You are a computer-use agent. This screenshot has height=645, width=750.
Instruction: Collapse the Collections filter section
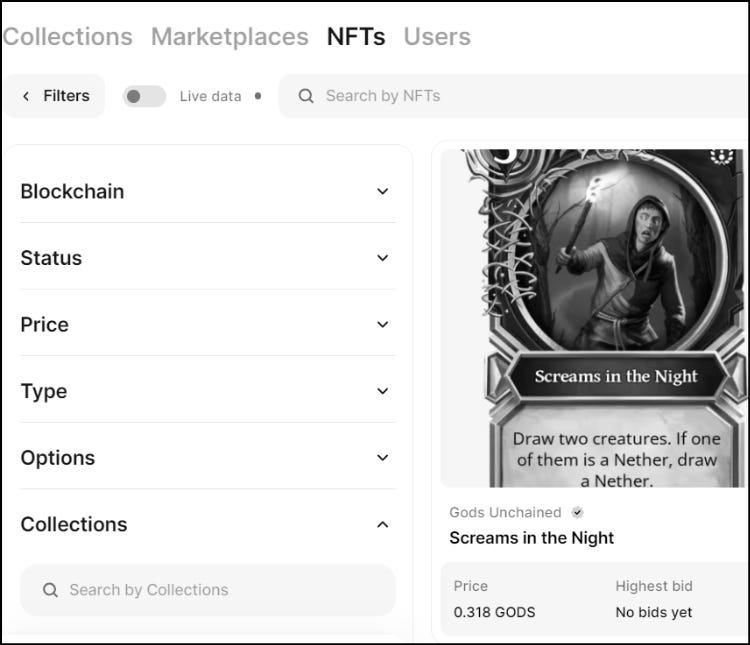tap(382, 524)
